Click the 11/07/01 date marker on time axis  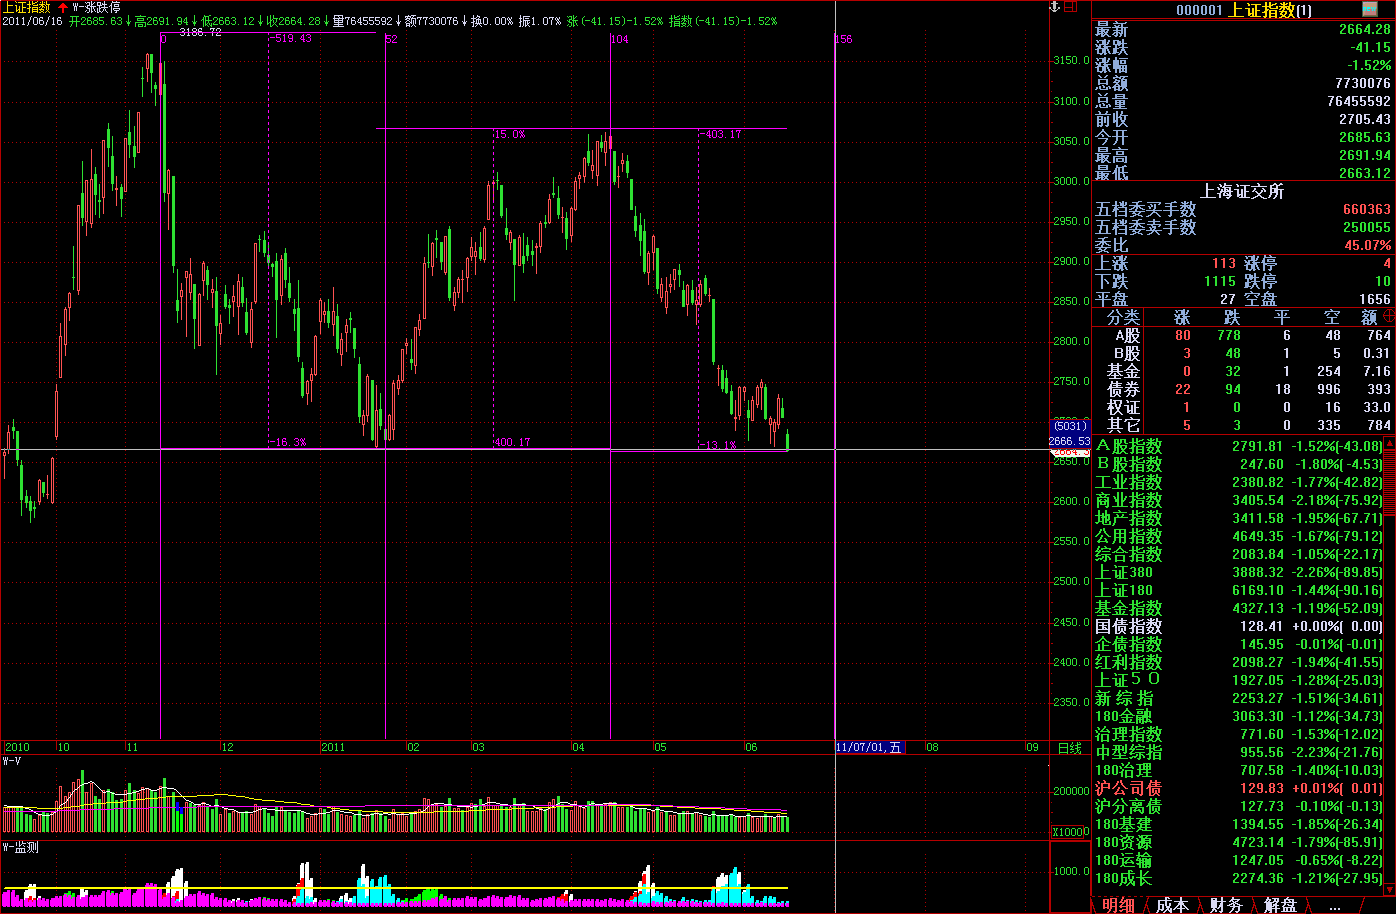868,747
